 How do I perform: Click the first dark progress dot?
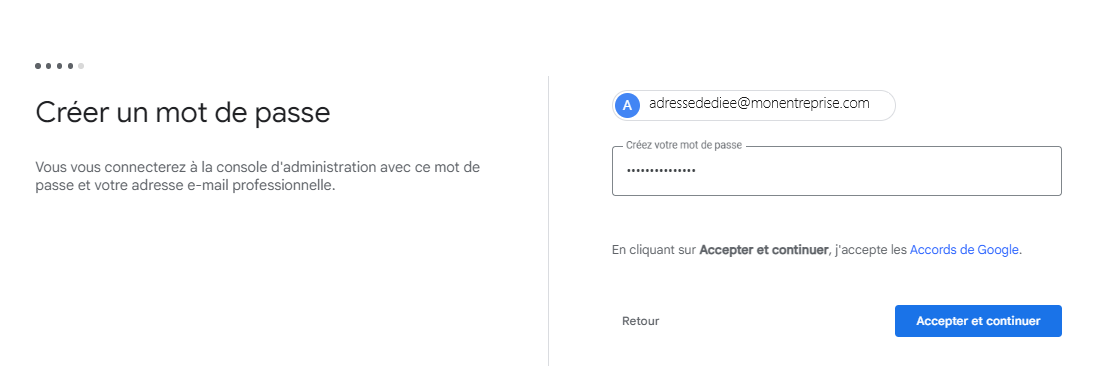38,66
